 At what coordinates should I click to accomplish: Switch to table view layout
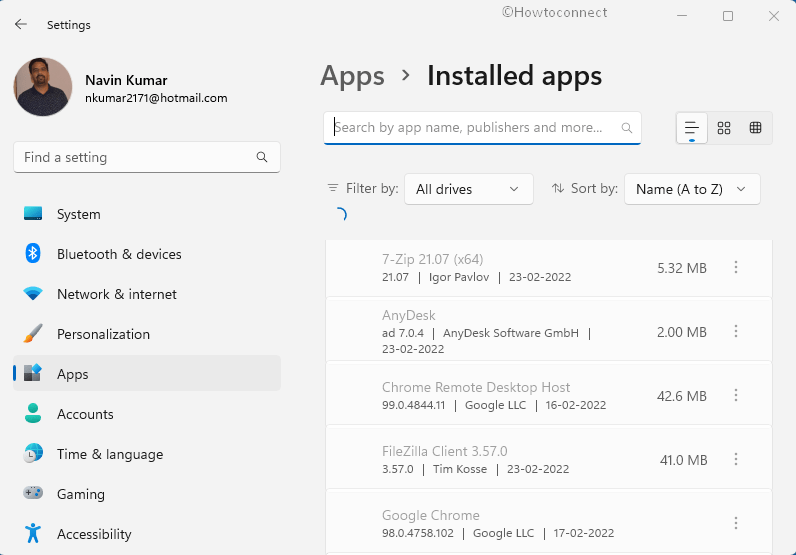(x=755, y=128)
